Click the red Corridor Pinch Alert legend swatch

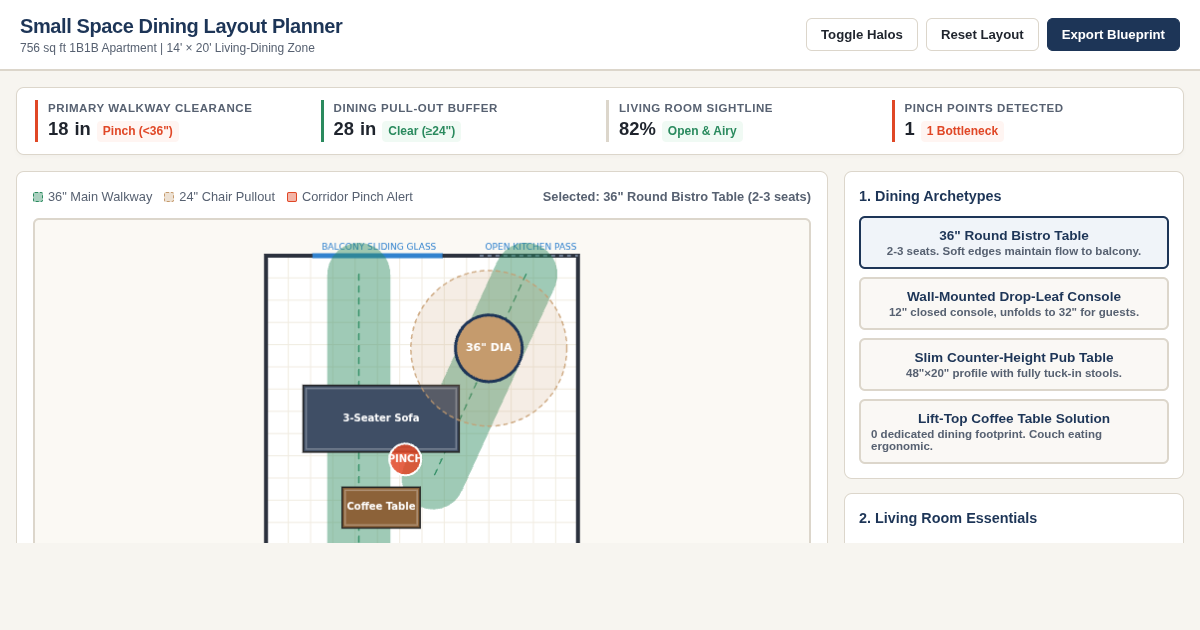[292, 197]
